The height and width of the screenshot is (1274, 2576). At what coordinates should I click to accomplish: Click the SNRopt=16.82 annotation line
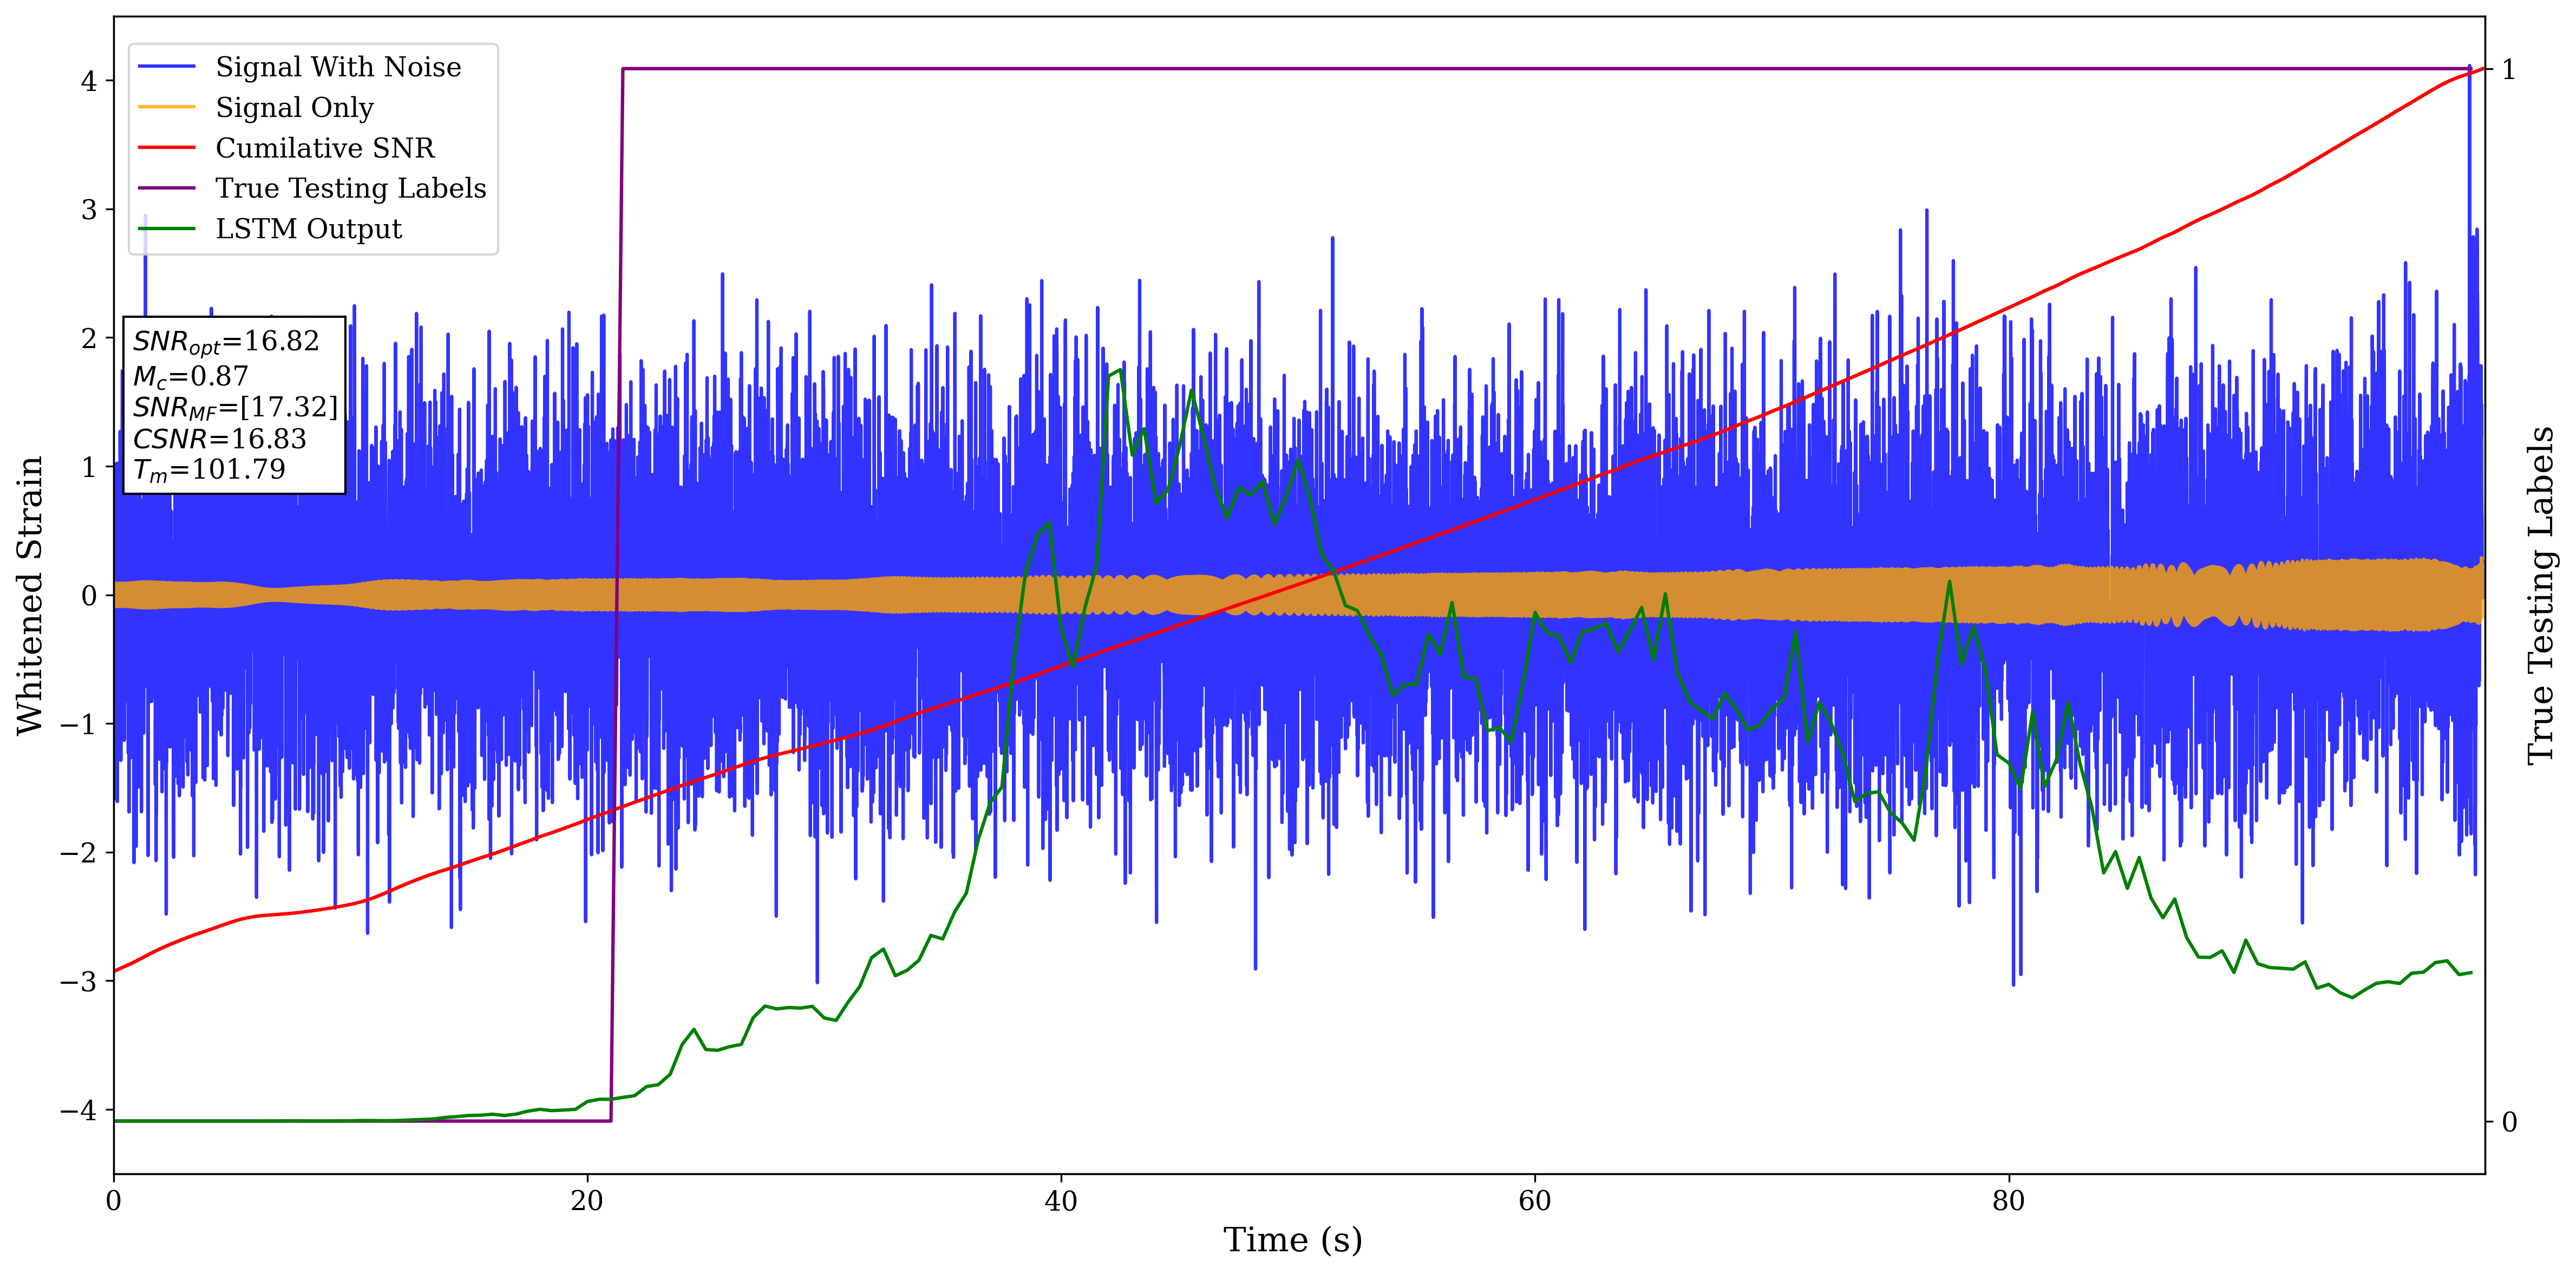226,342
